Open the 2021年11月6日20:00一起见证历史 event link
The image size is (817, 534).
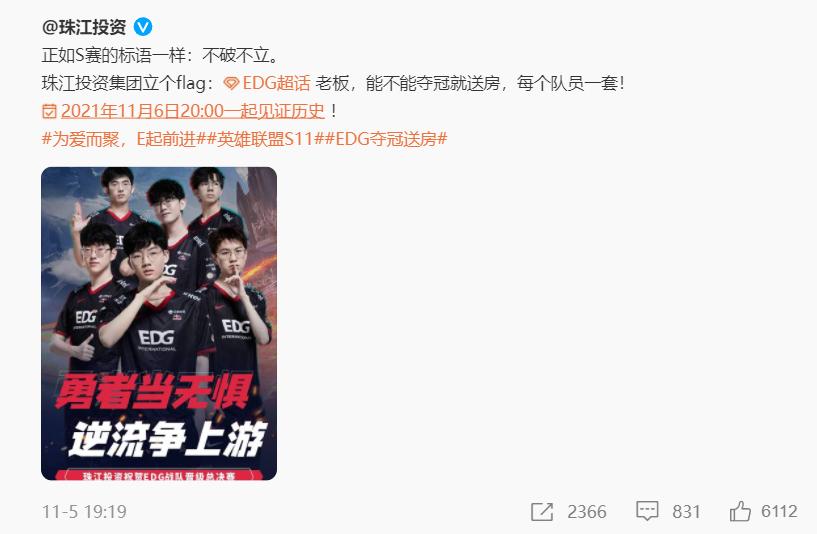click(193, 111)
